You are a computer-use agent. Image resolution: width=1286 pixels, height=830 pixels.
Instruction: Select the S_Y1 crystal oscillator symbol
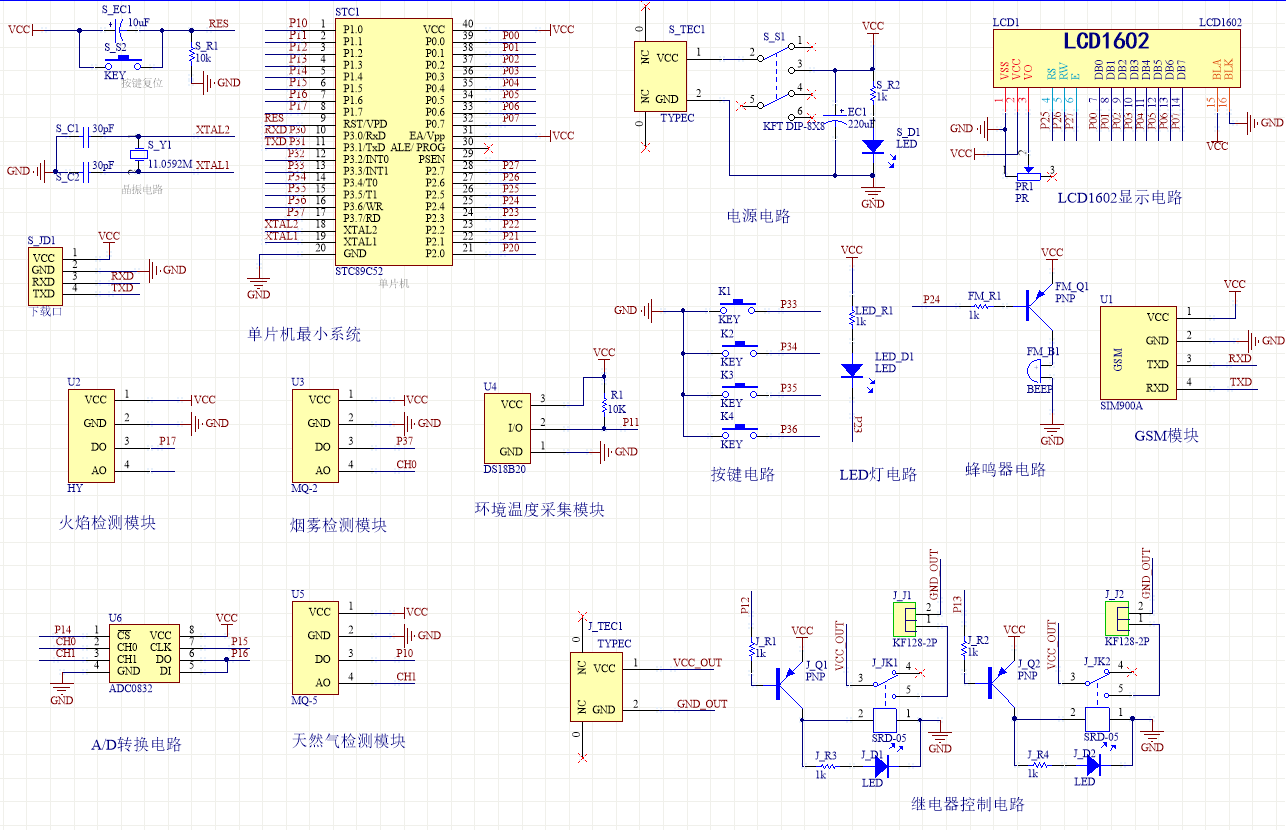click(138, 155)
